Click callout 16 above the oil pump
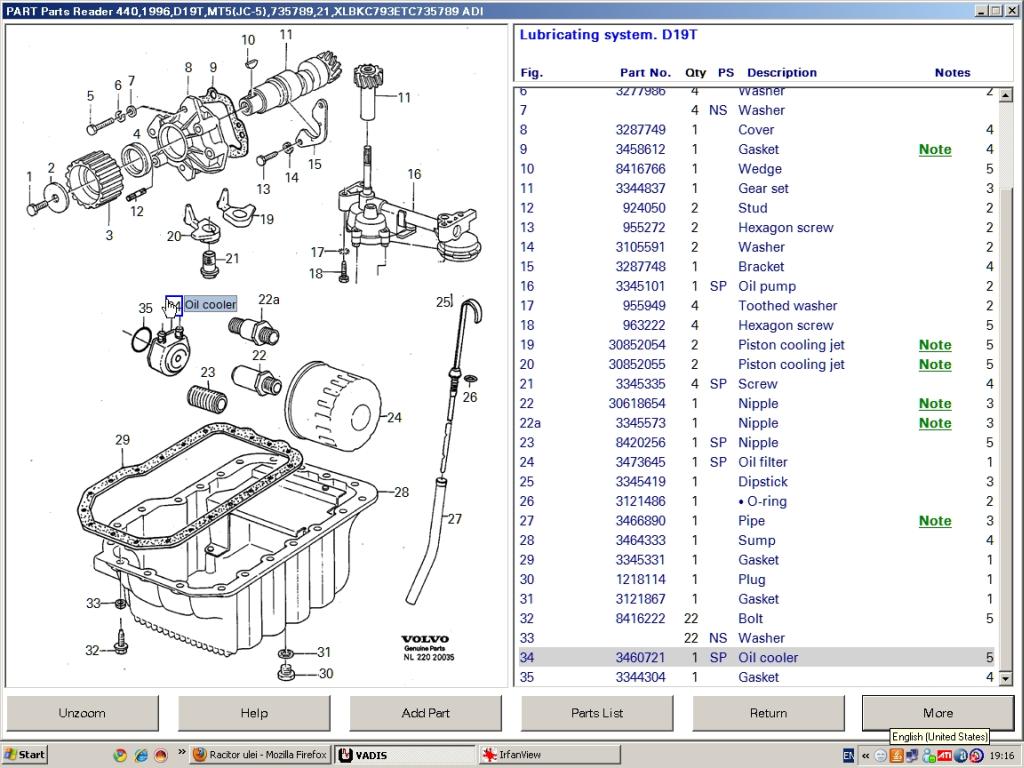The width and height of the screenshot is (1024, 768). pos(414,174)
